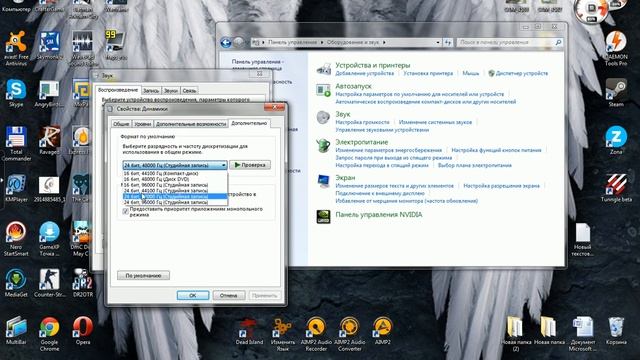Choose 24 бит, 96000 Гц option

[175, 202]
